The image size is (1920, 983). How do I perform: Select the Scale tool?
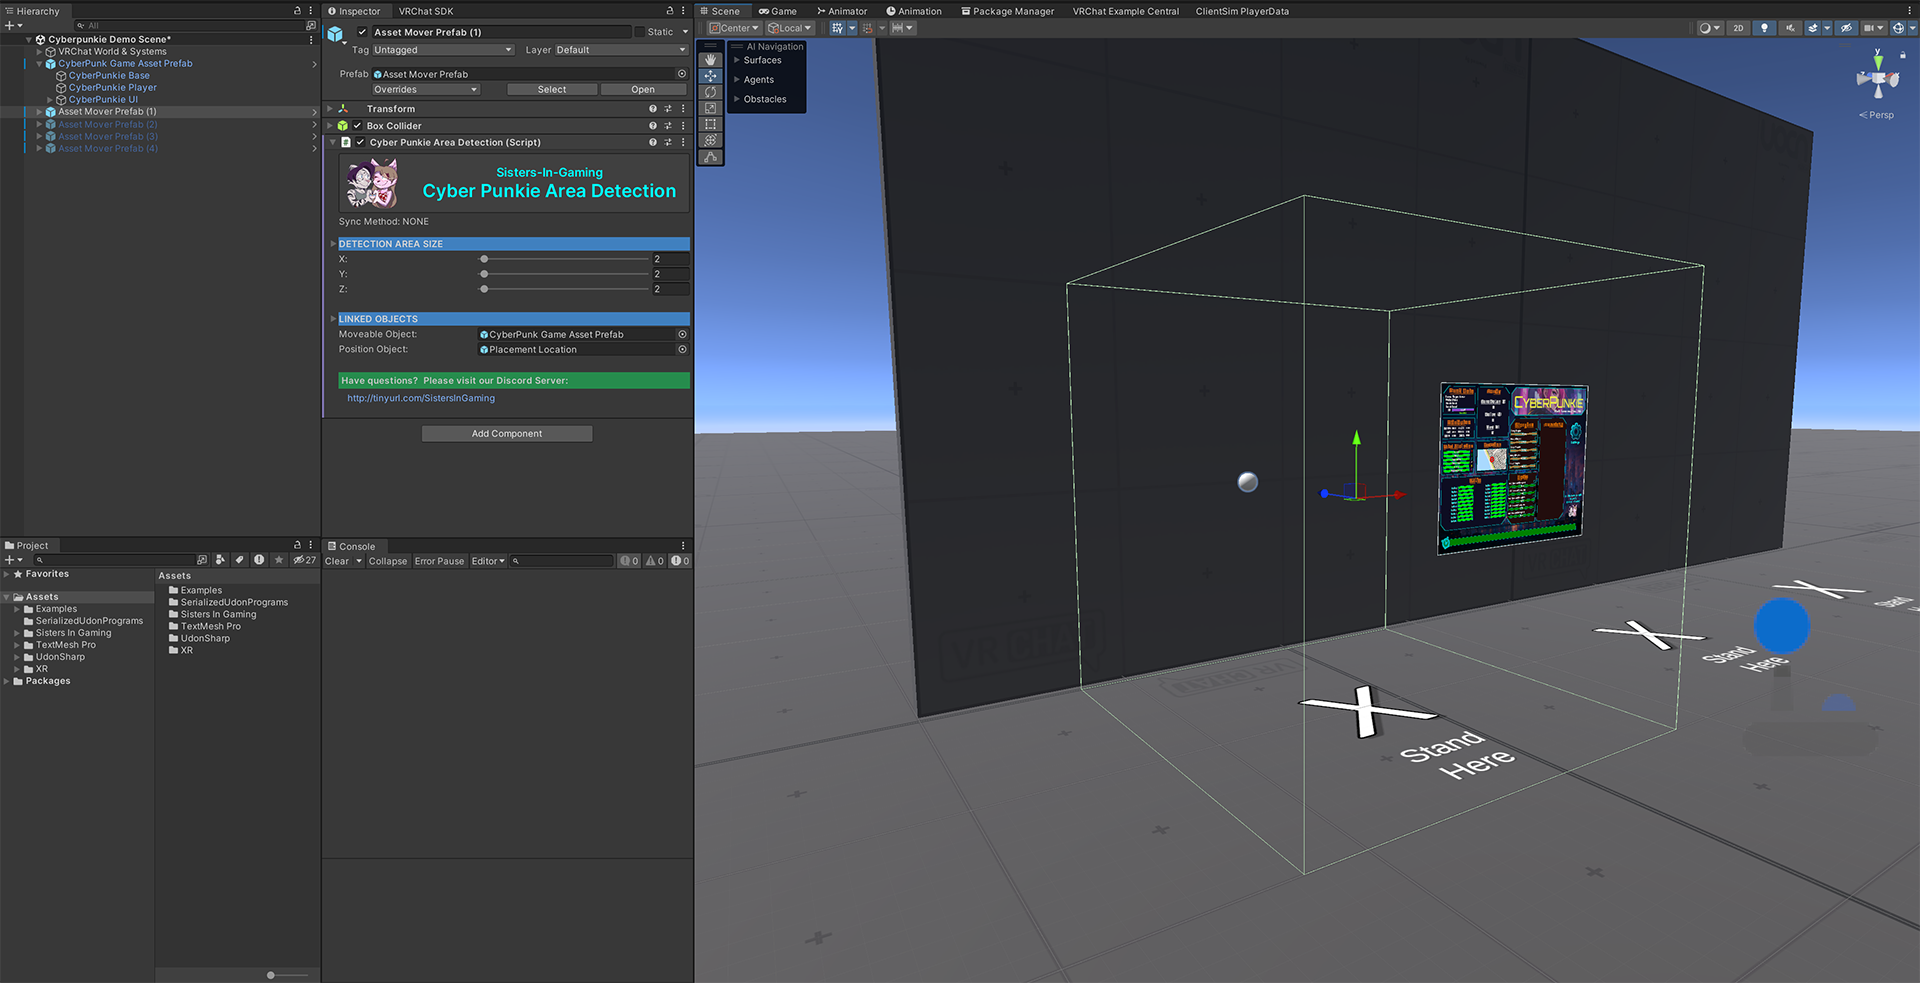pos(710,108)
